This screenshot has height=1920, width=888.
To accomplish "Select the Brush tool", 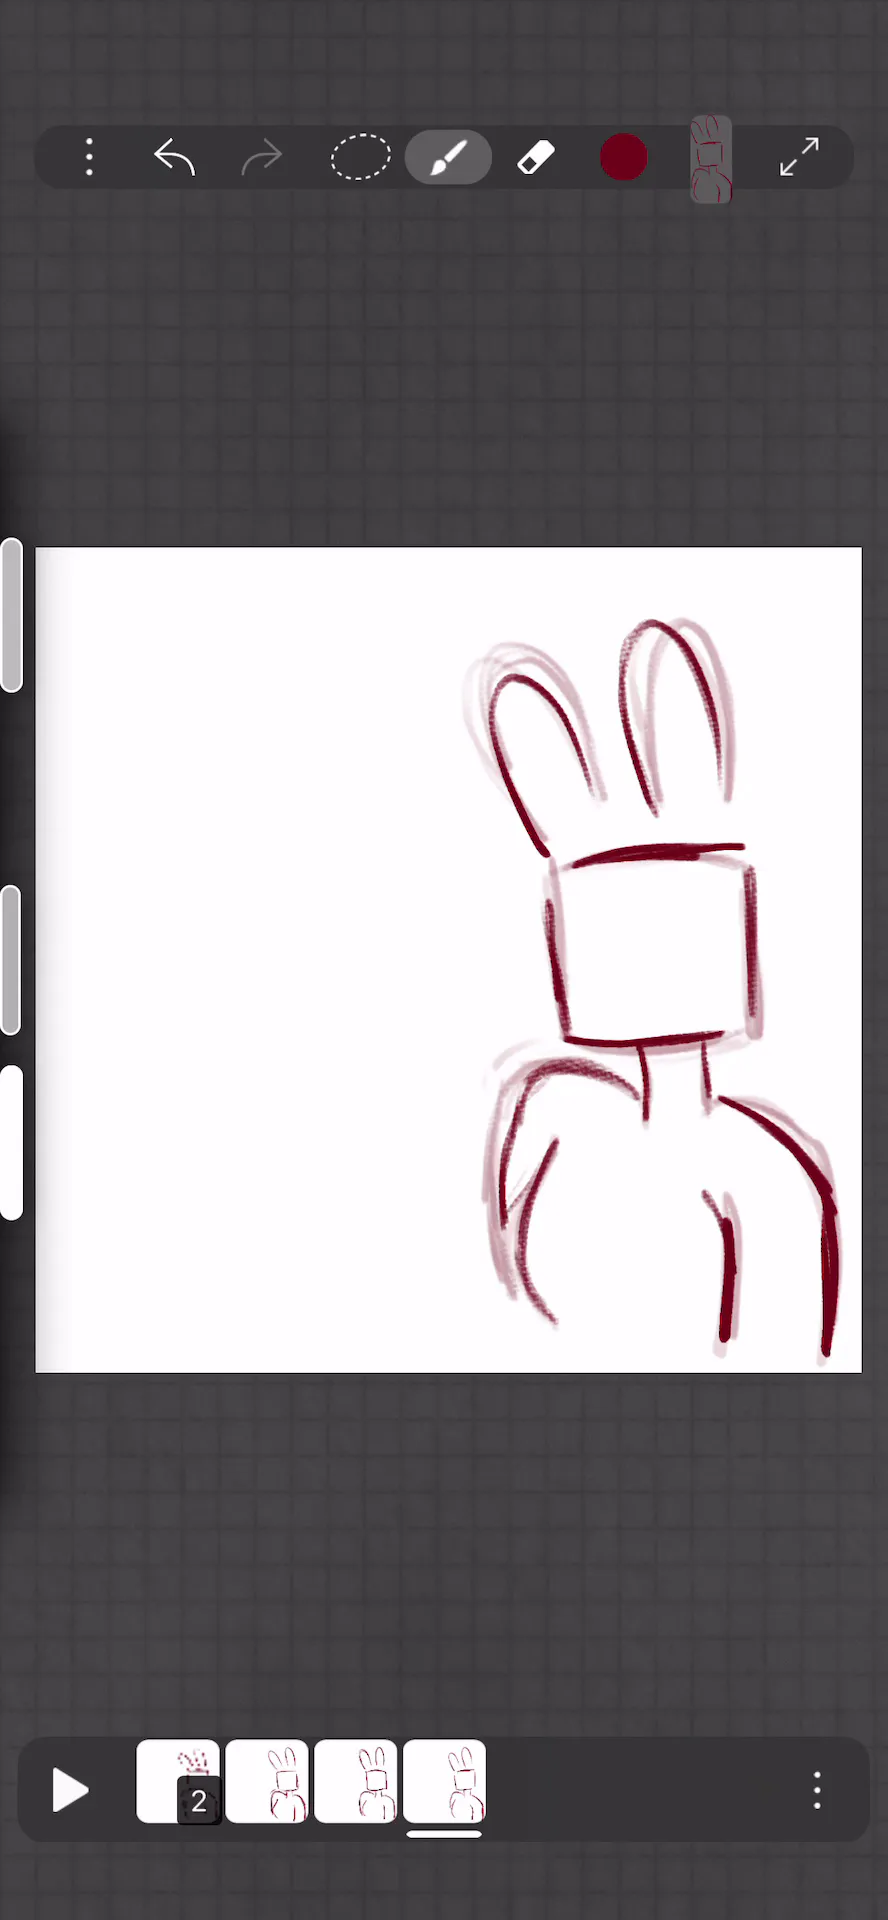I will (448, 158).
